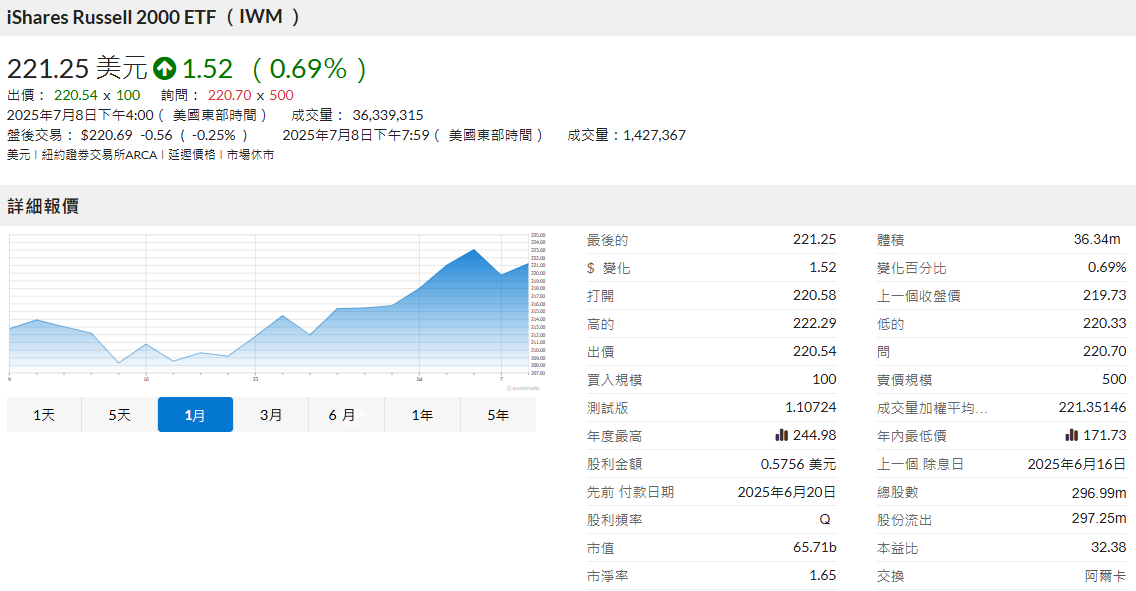Click the 股利頻率 value Q
This screenshot has width=1136, height=591.
[x=824, y=519]
